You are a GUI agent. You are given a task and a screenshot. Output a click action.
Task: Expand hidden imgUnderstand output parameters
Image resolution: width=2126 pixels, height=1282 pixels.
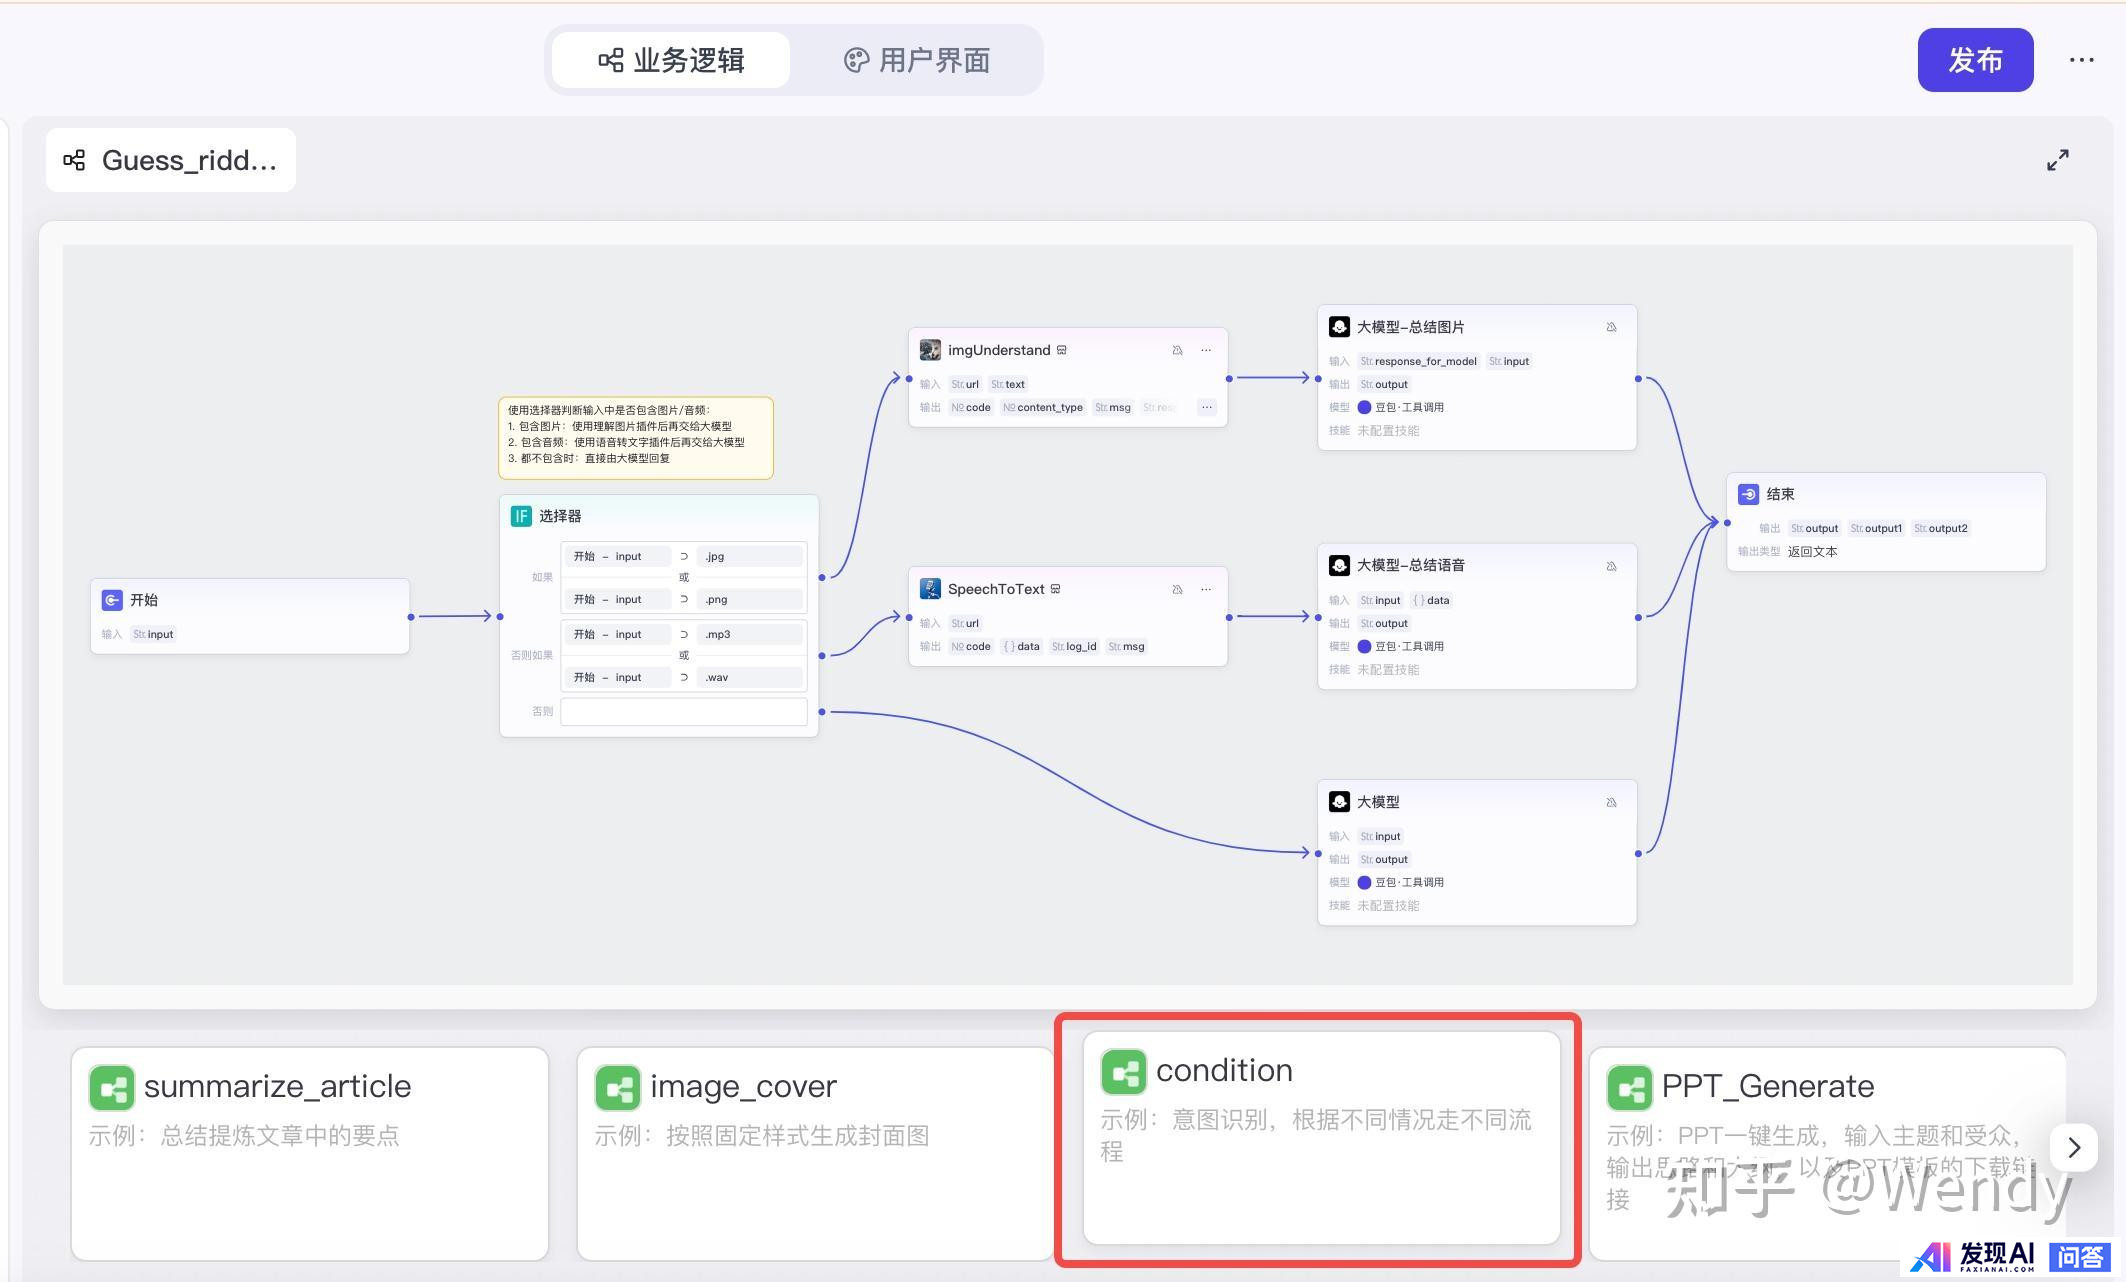tap(1207, 407)
